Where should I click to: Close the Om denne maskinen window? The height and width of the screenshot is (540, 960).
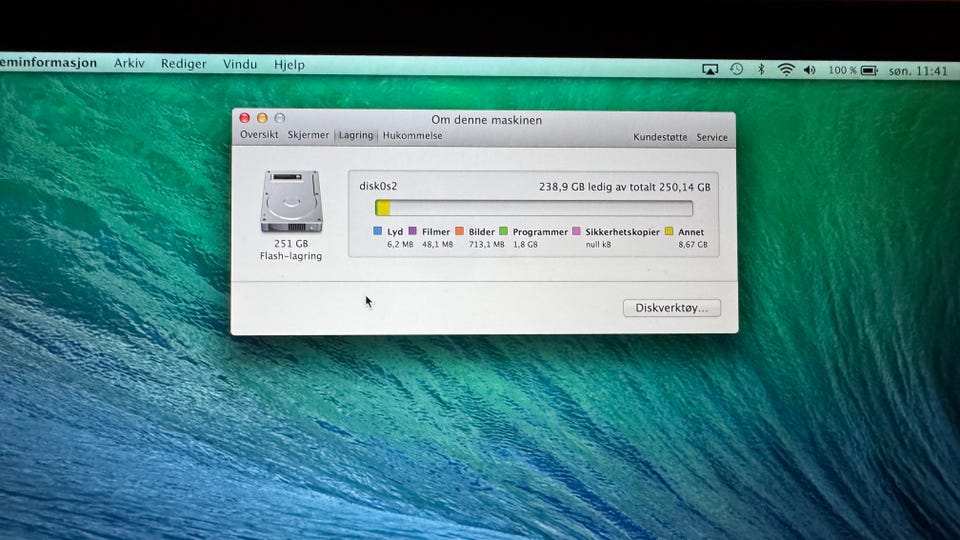(x=244, y=118)
